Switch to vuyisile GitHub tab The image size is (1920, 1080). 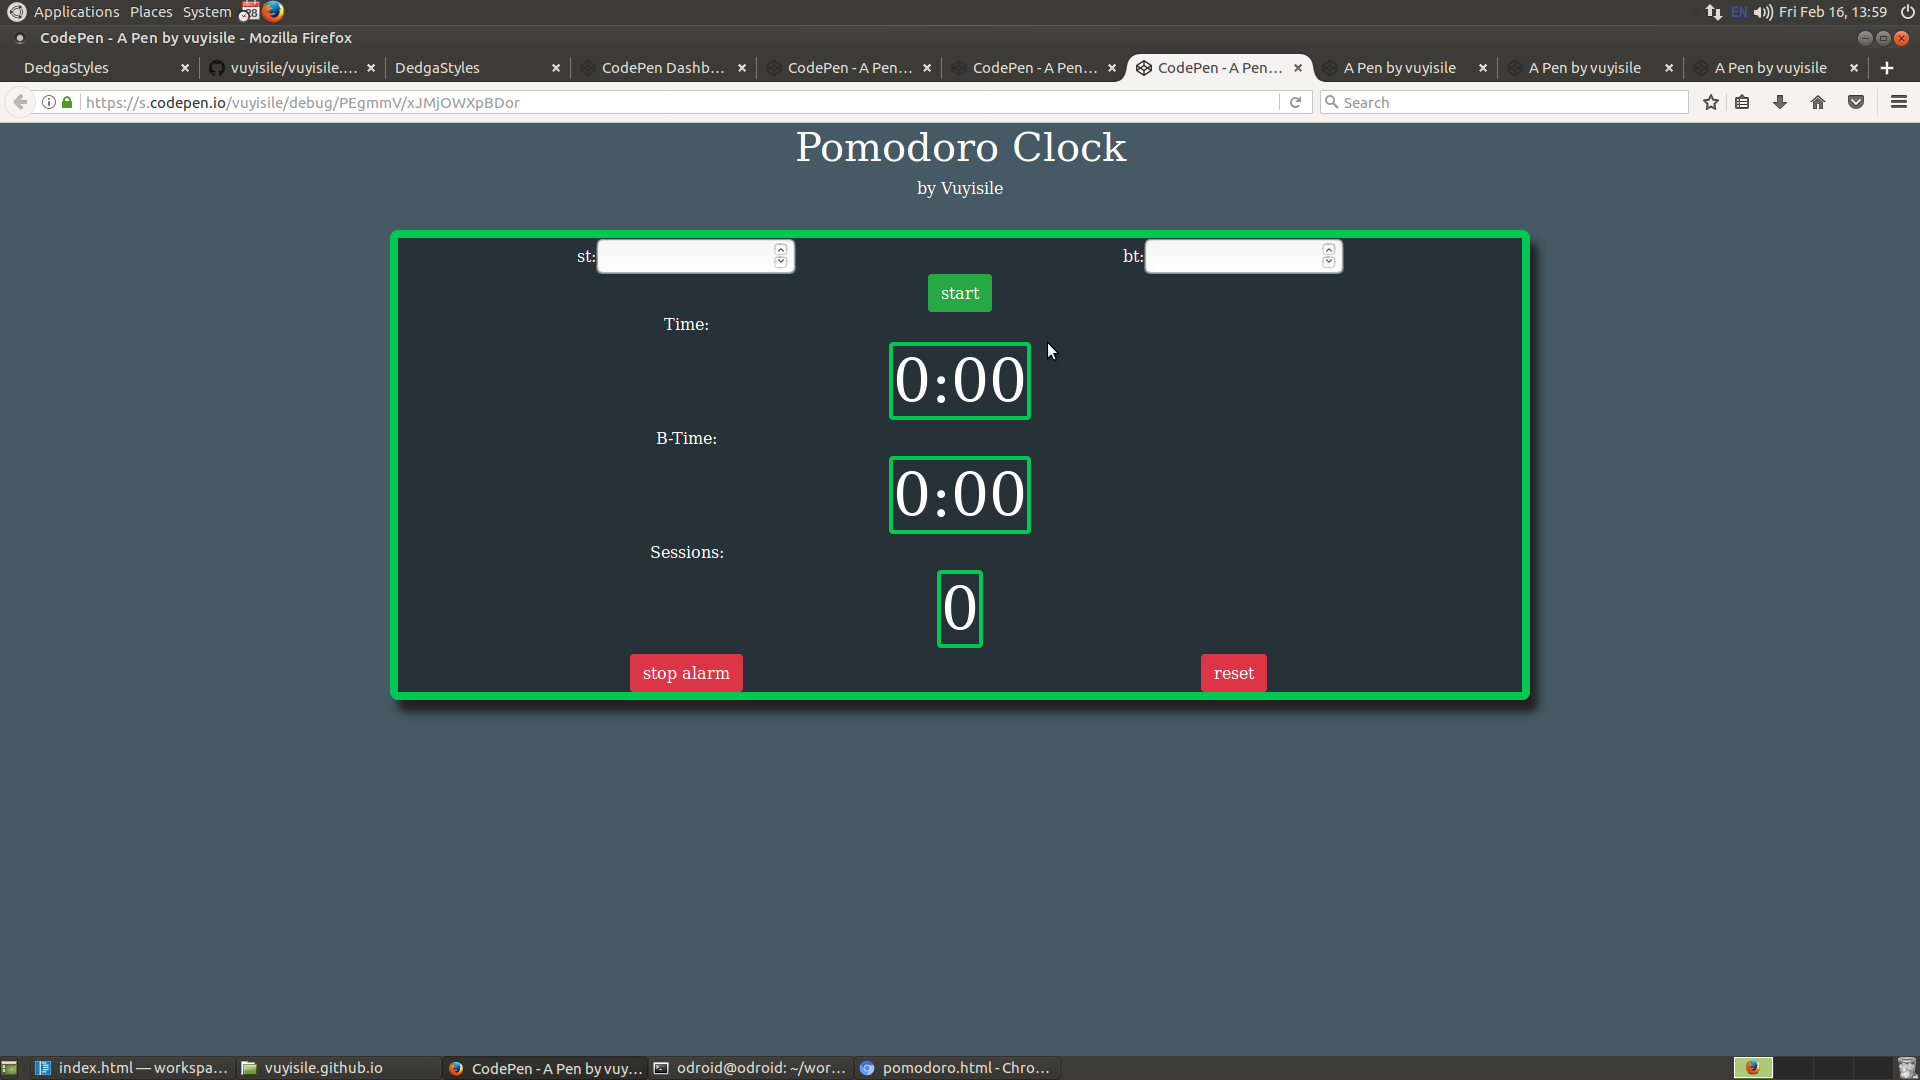click(292, 68)
